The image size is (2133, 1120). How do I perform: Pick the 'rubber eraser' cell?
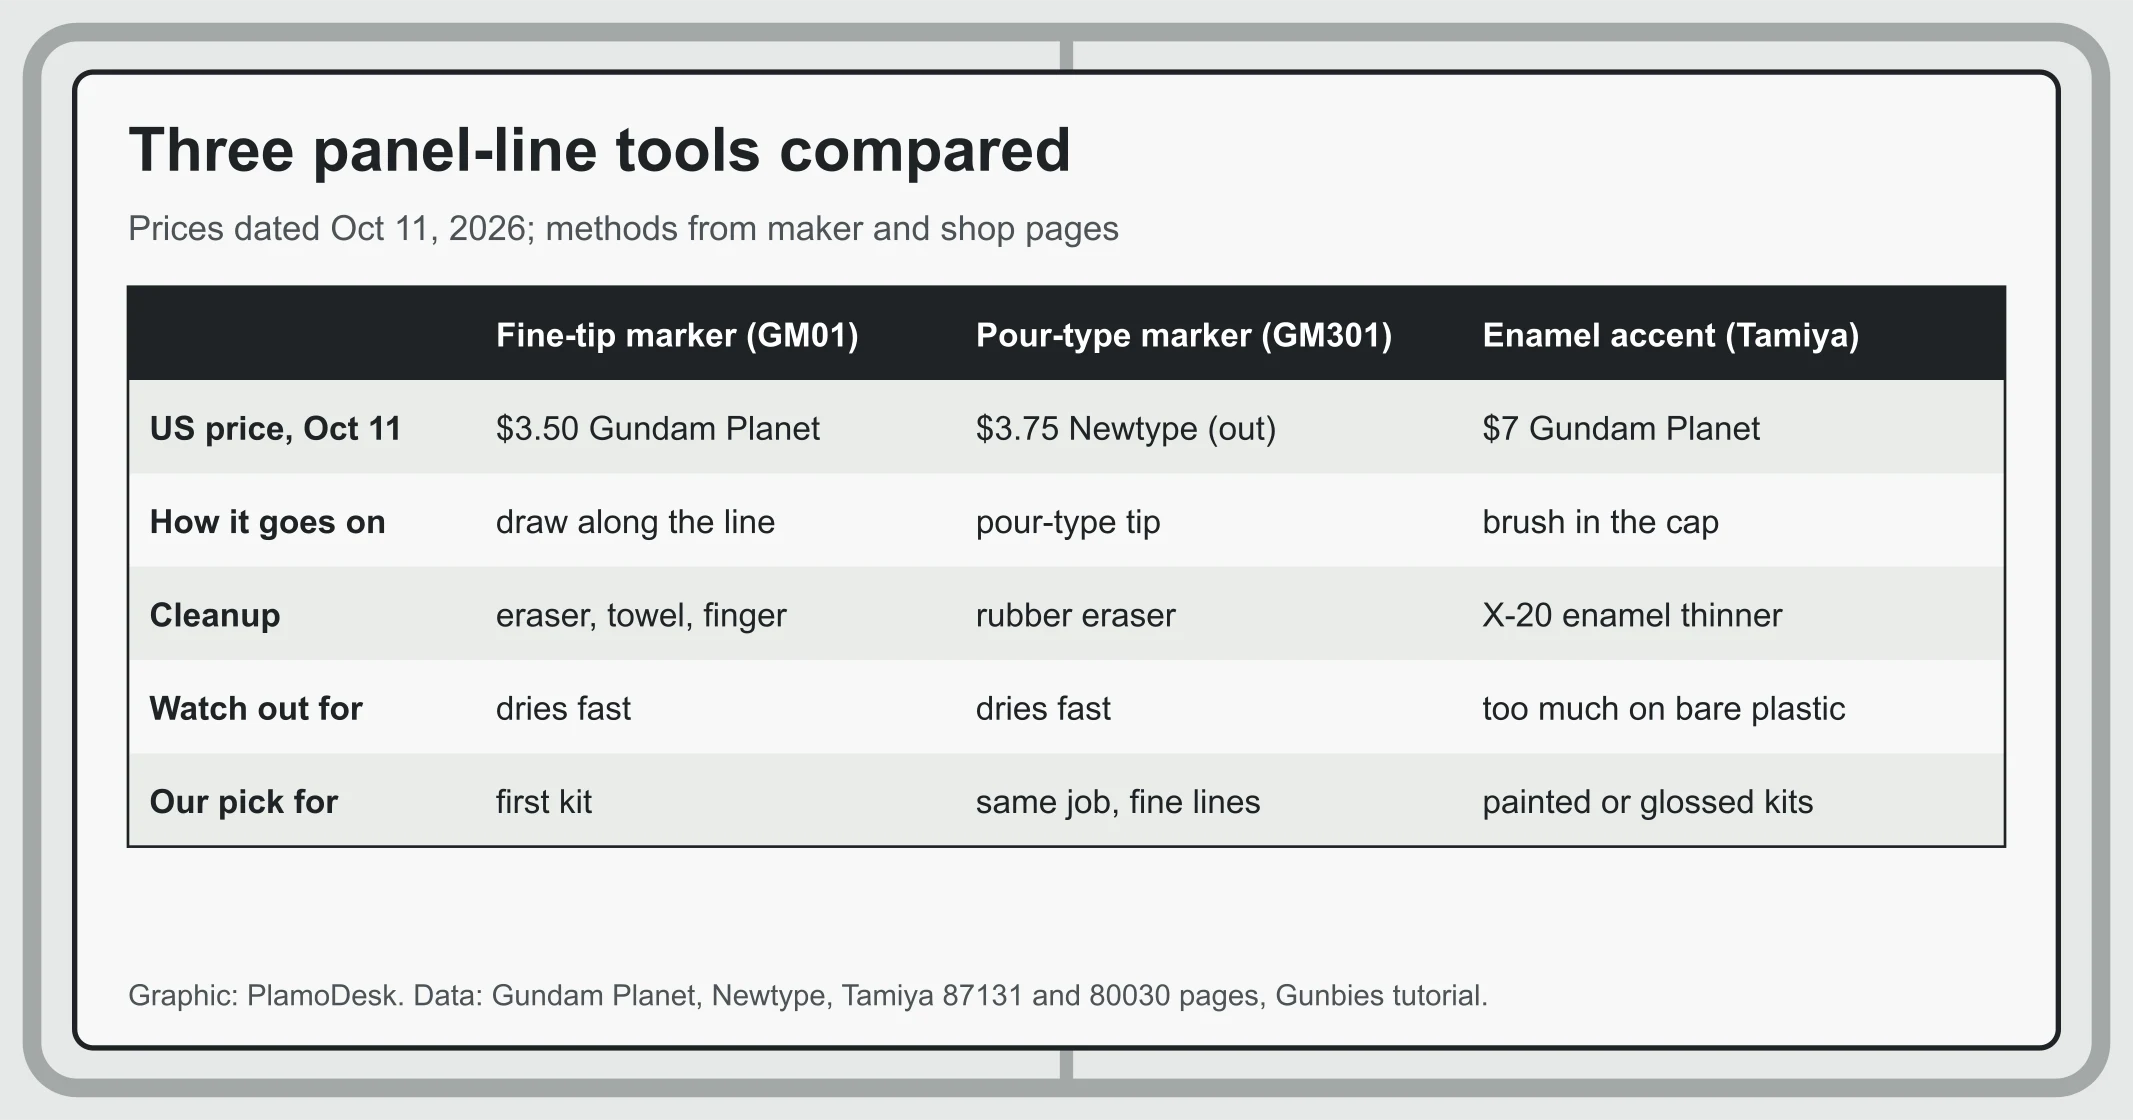tap(1076, 615)
